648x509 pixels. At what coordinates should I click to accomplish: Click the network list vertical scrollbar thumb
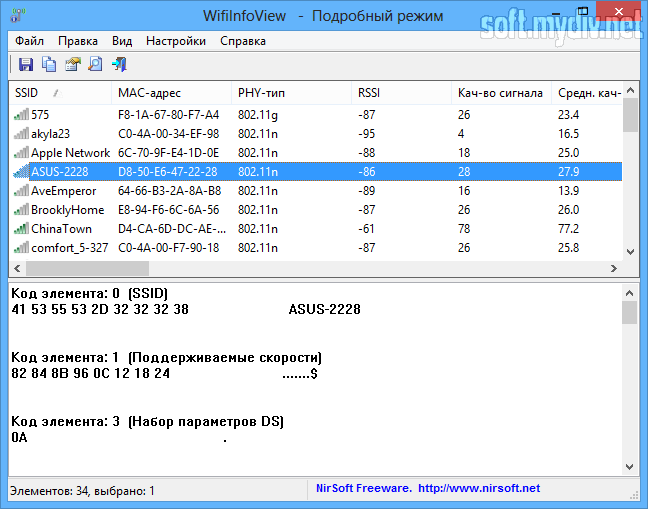pos(630,115)
